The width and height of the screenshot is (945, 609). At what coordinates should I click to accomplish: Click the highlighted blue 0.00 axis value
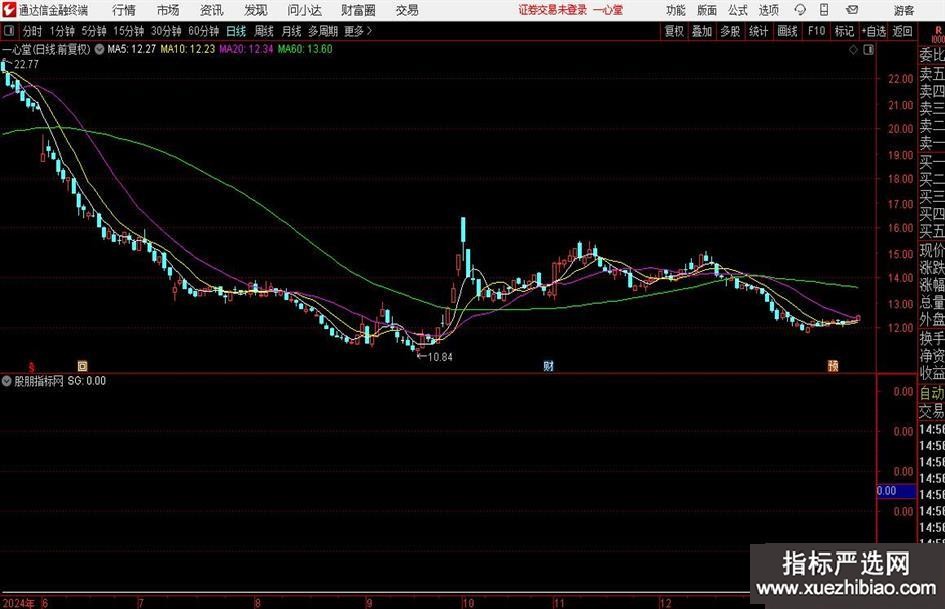click(x=896, y=491)
